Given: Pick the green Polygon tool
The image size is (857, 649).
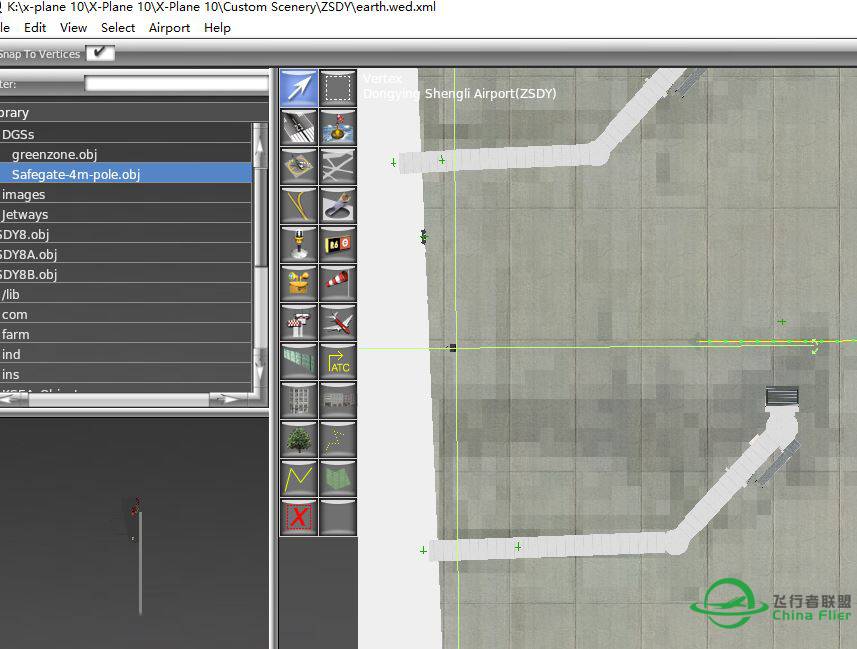Looking at the screenshot, I should pos(338,478).
